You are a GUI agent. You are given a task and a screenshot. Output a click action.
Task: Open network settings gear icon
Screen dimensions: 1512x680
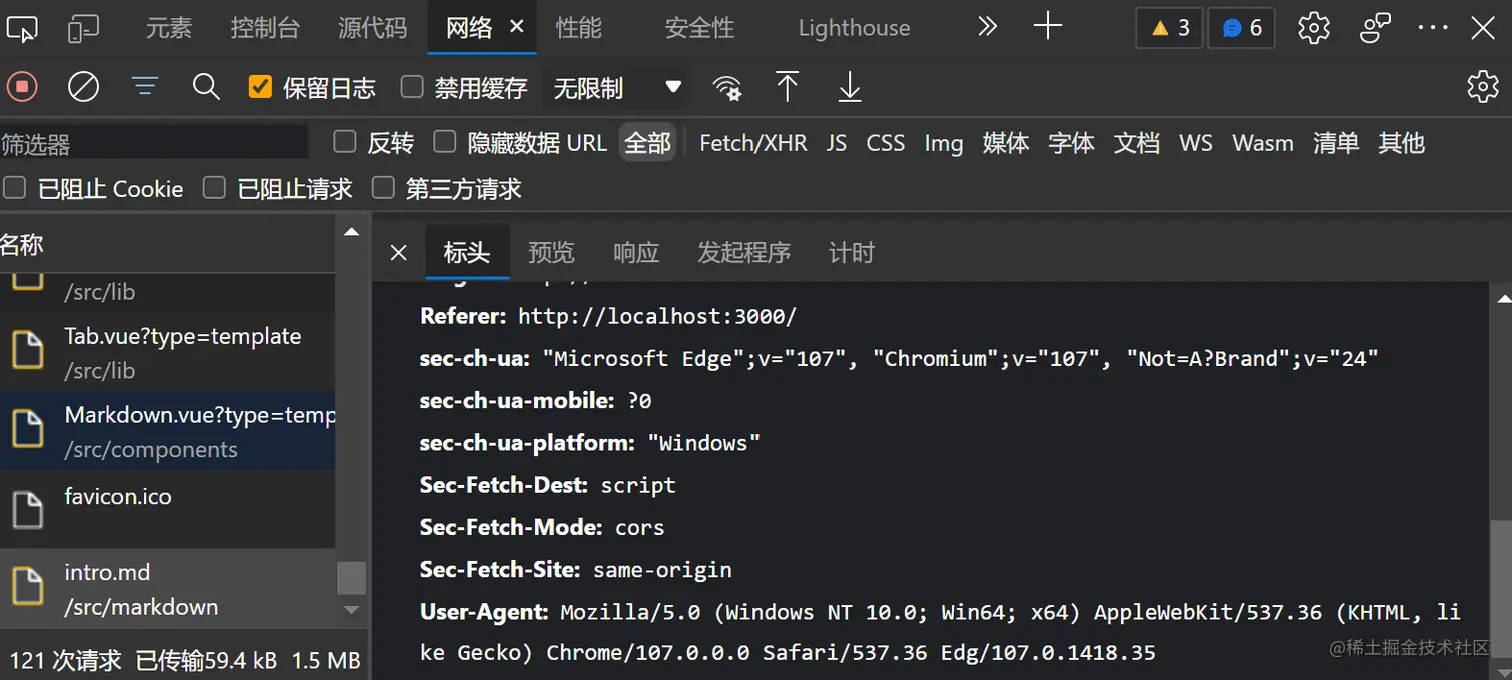click(x=1482, y=87)
